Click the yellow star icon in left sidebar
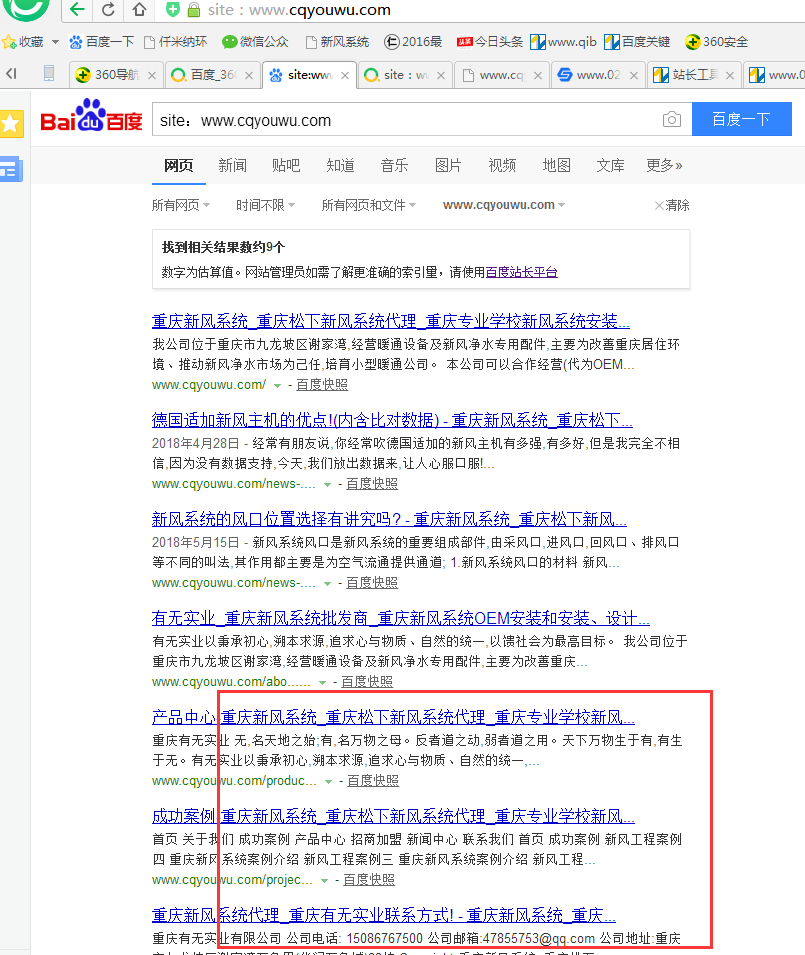The image size is (805, 955). tap(10, 124)
